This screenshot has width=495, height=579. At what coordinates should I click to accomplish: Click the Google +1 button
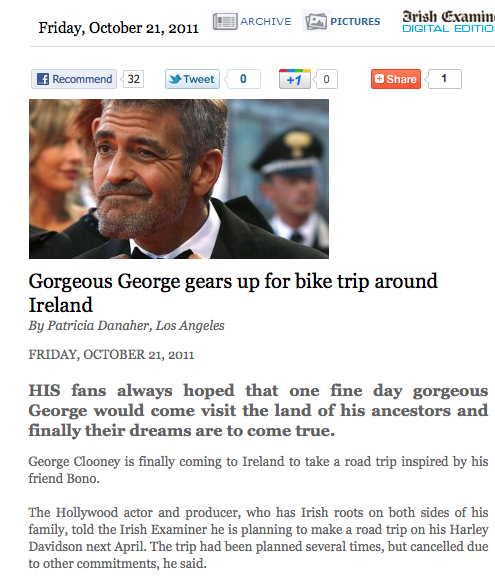[x=295, y=79]
